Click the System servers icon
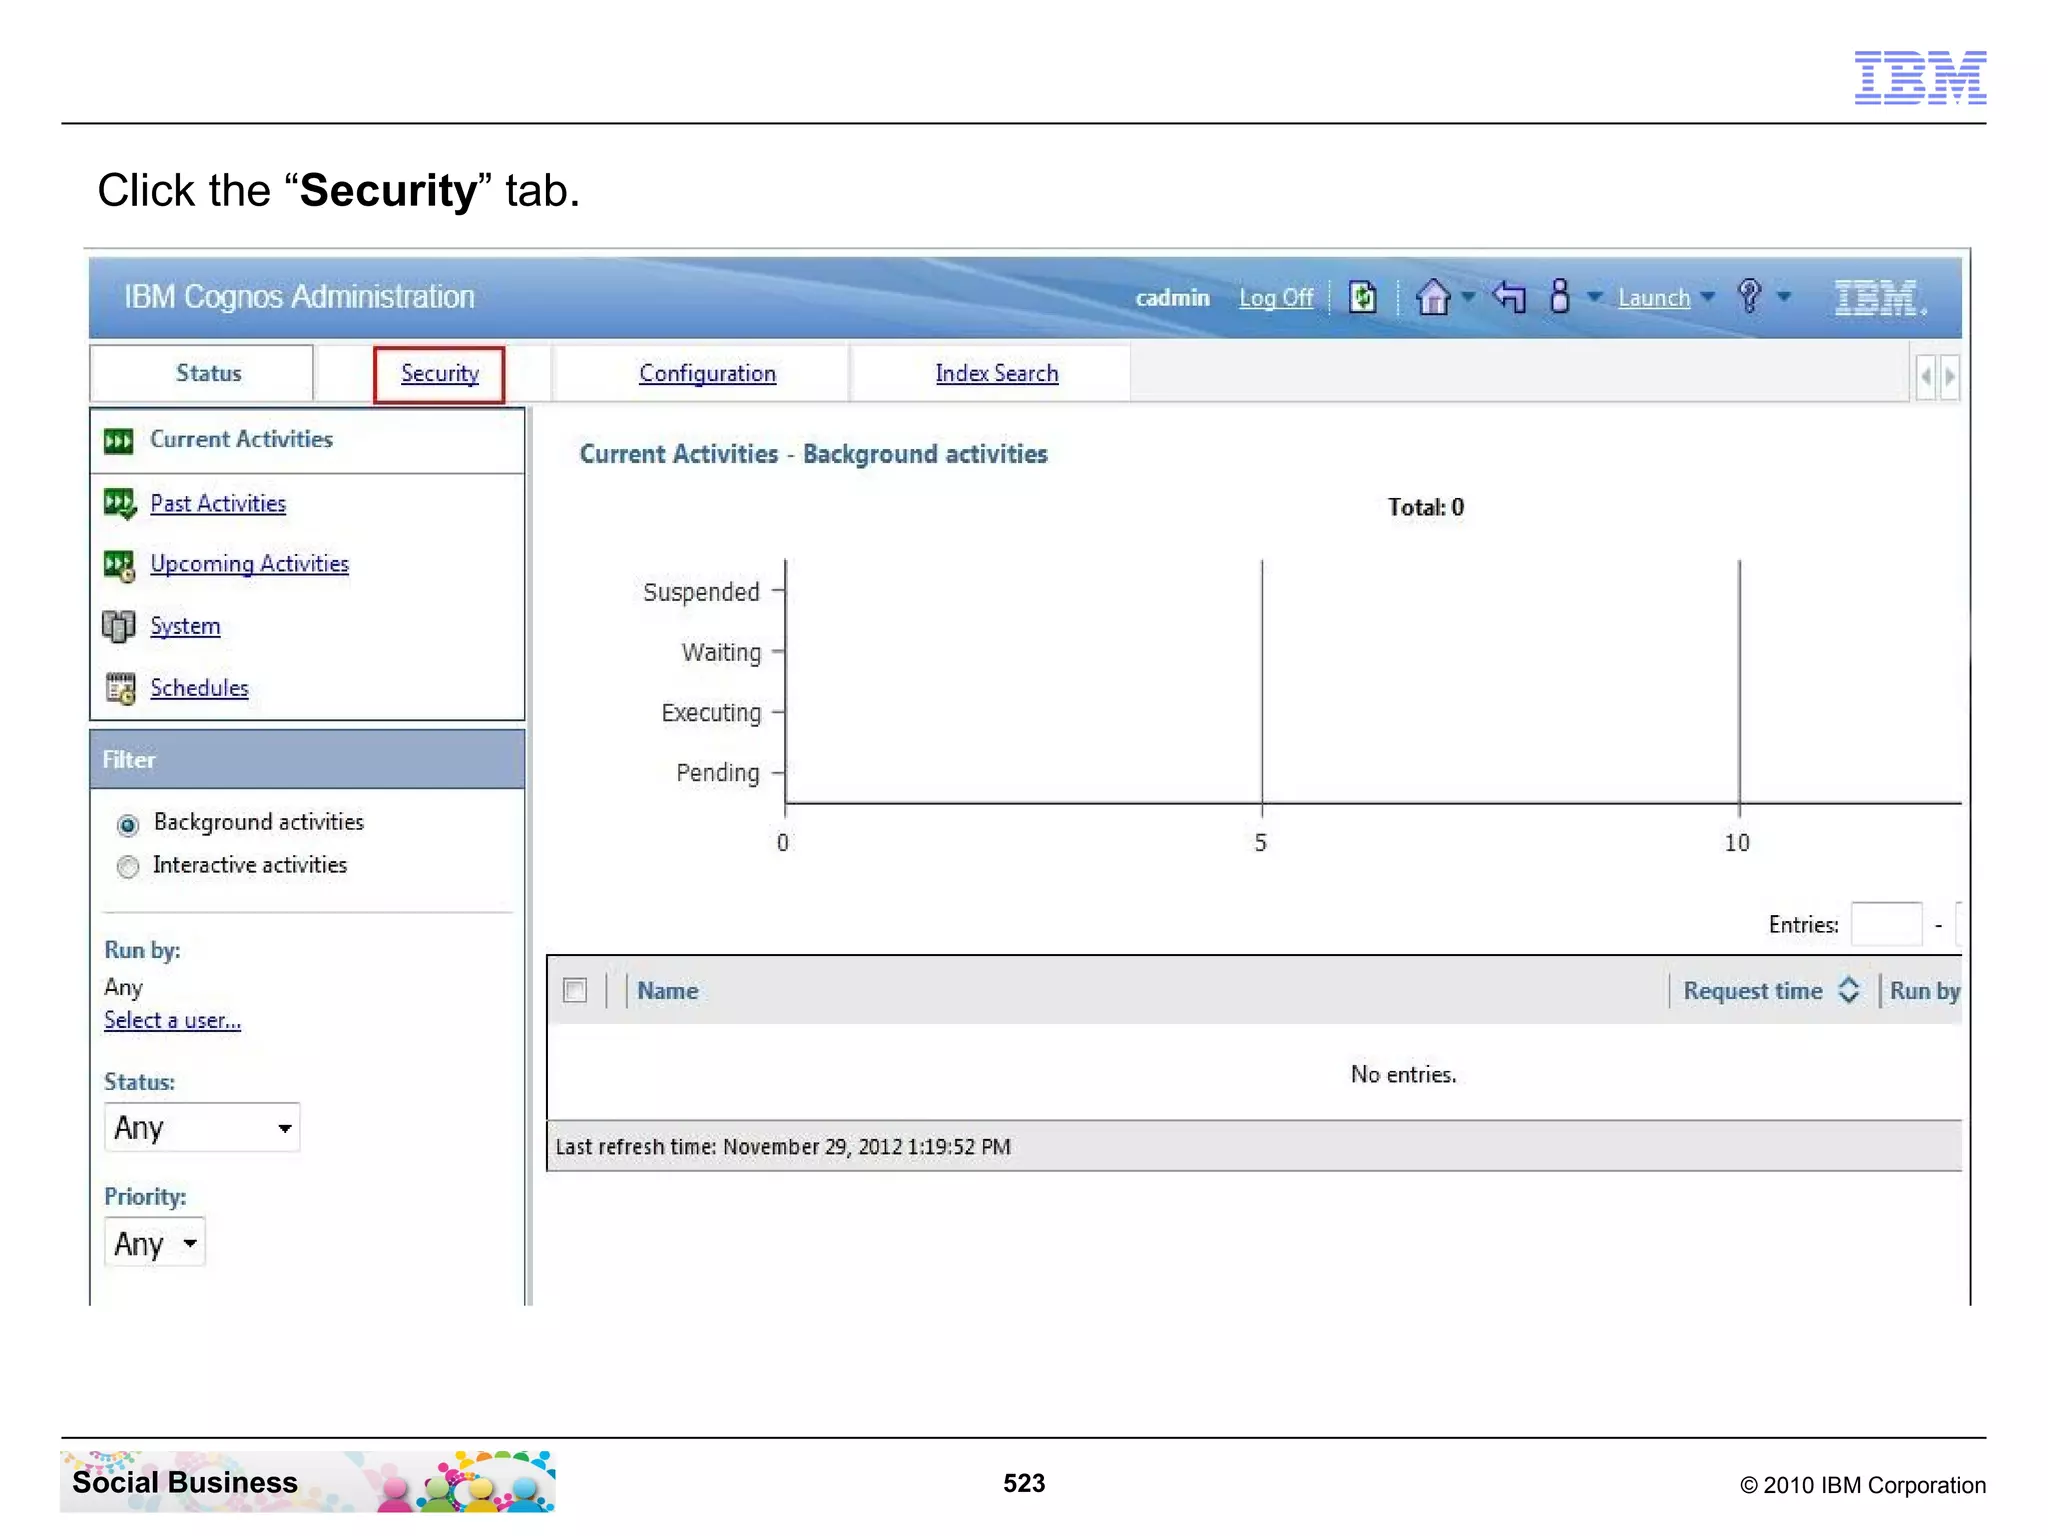Viewport: 2048px width, 1536px height. click(119, 627)
